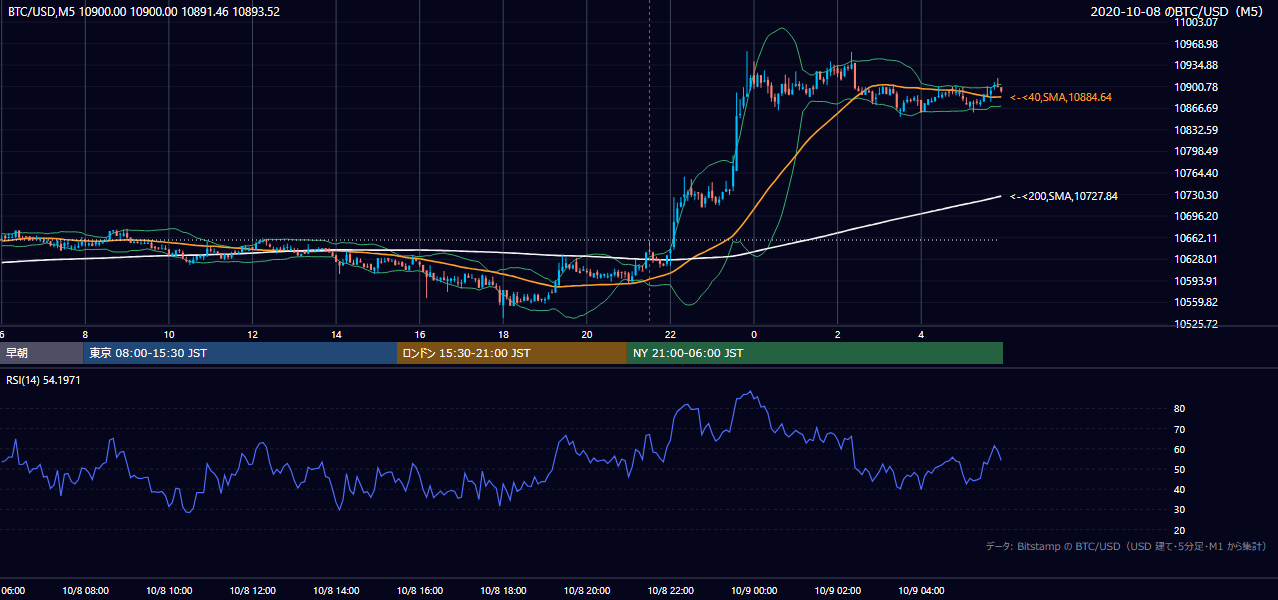Click hour label 2 under the price chart

pos(838,334)
